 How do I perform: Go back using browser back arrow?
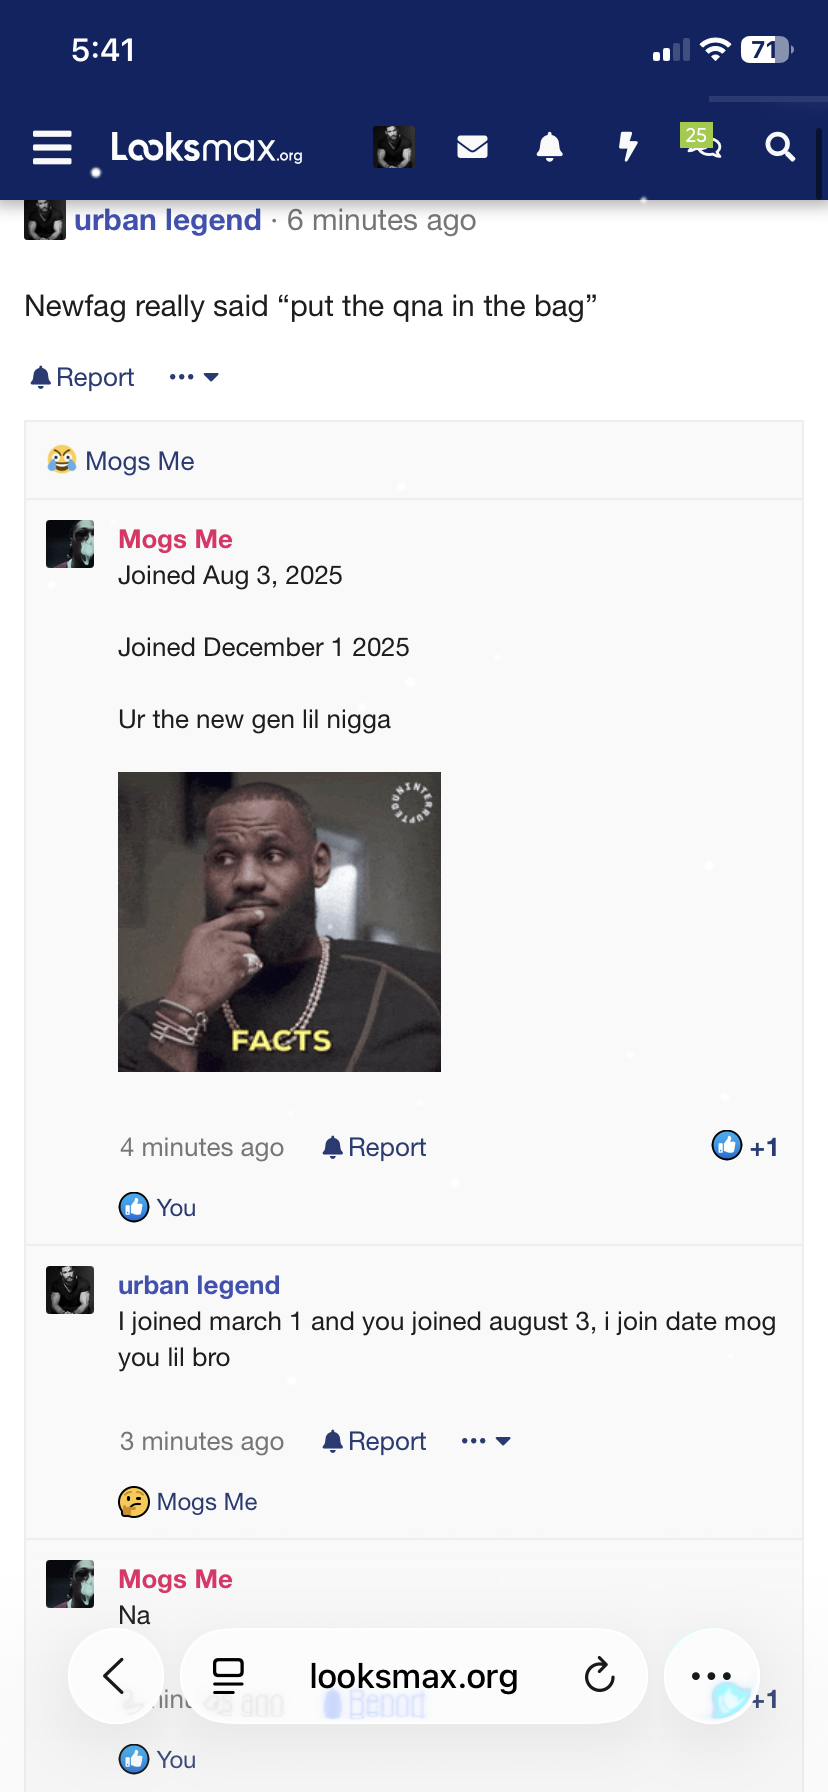point(115,1675)
